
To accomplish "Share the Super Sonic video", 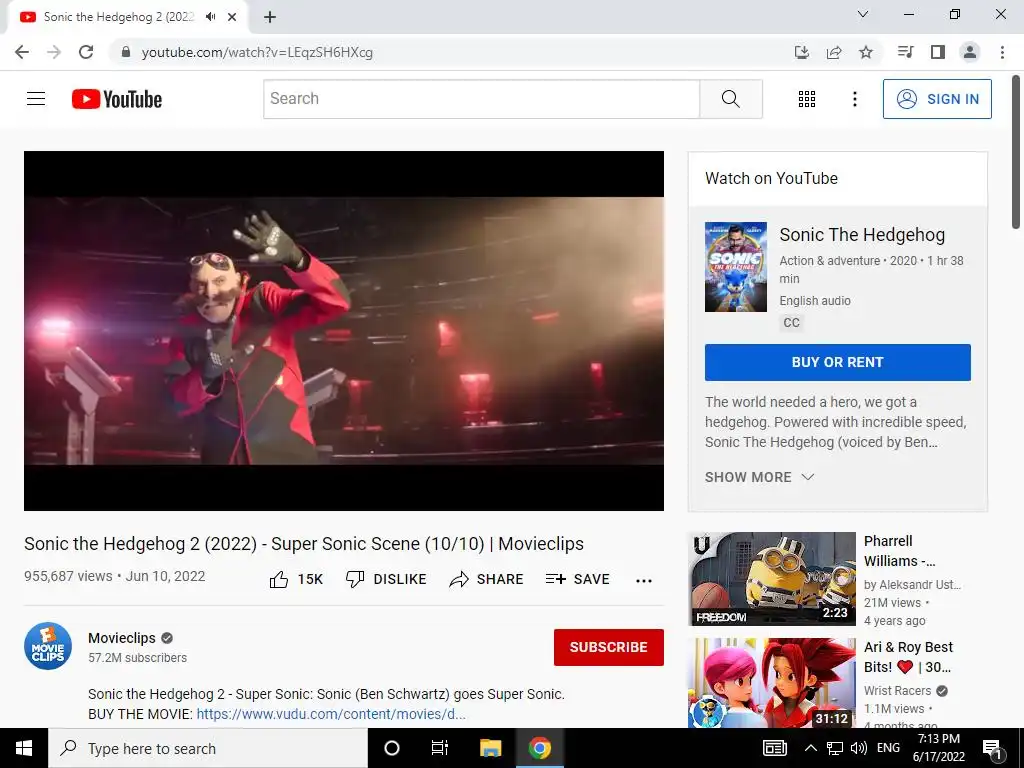I will coord(487,579).
